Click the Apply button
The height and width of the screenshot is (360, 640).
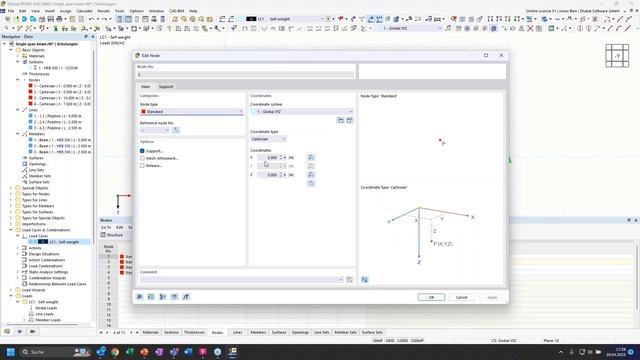click(492, 297)
